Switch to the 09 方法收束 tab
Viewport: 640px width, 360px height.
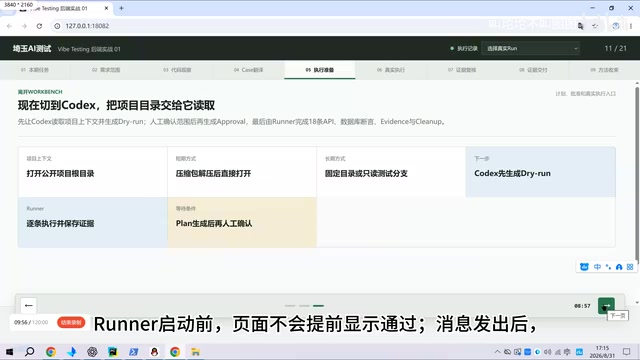pyautogui.click(x=604, y=70)
